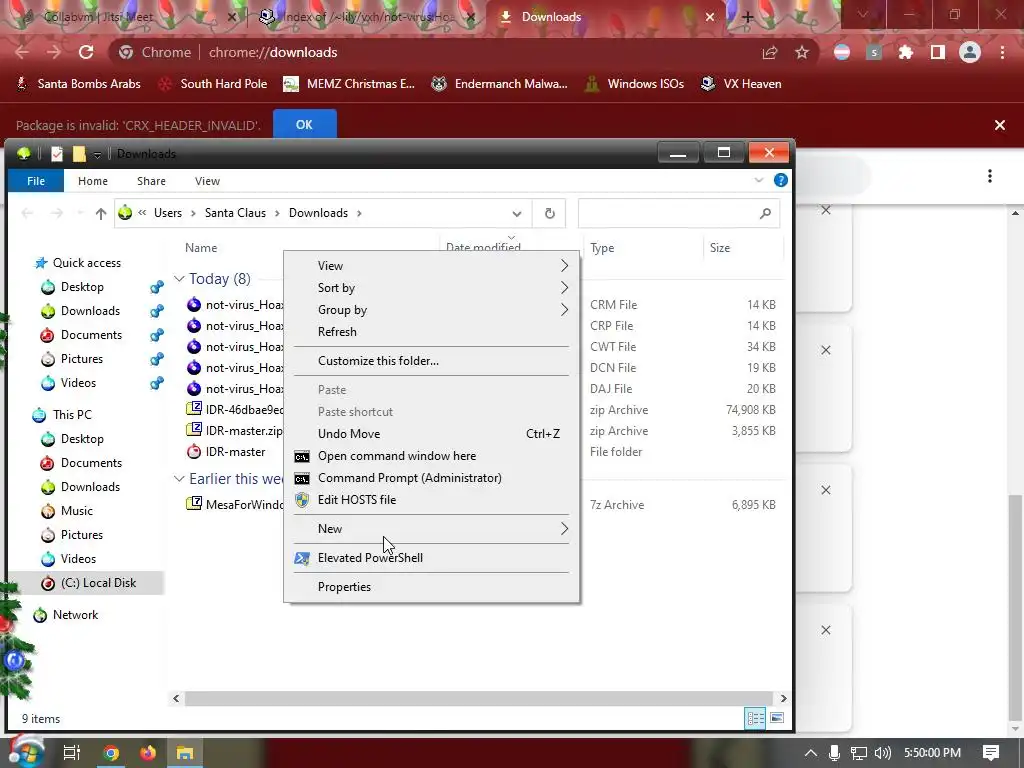Expand the Explorer ribbon chevron
The height and width of the screenshot is (768, 1024).
point(758,180)
